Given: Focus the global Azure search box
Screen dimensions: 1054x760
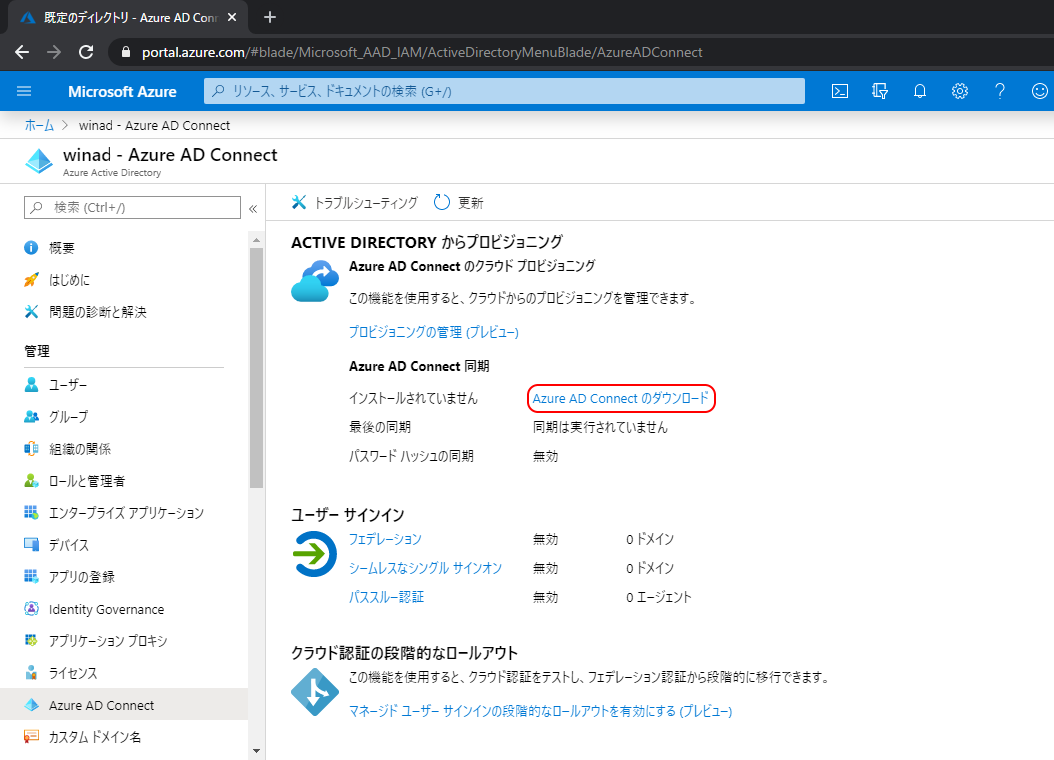Looking at the screenshot, I should 504,91.
